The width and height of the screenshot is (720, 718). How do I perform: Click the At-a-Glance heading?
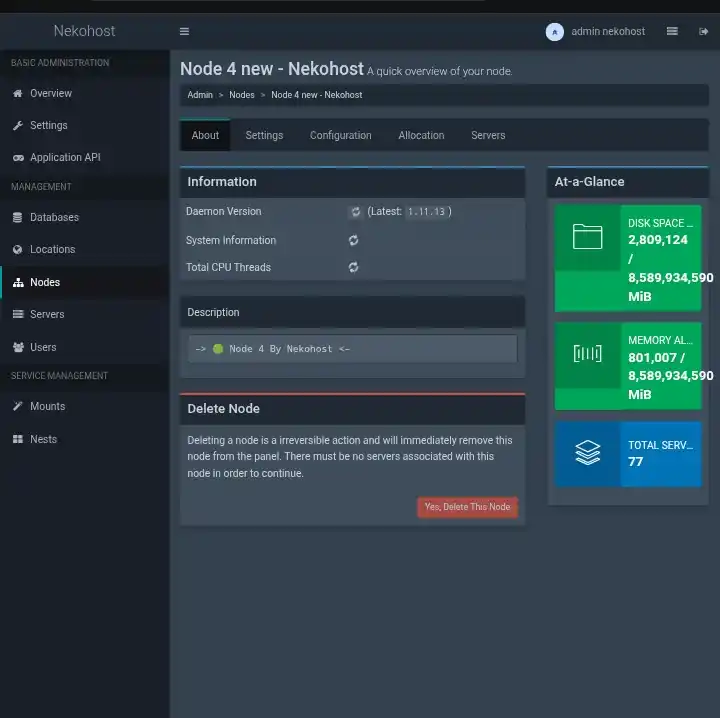(589, 182)
